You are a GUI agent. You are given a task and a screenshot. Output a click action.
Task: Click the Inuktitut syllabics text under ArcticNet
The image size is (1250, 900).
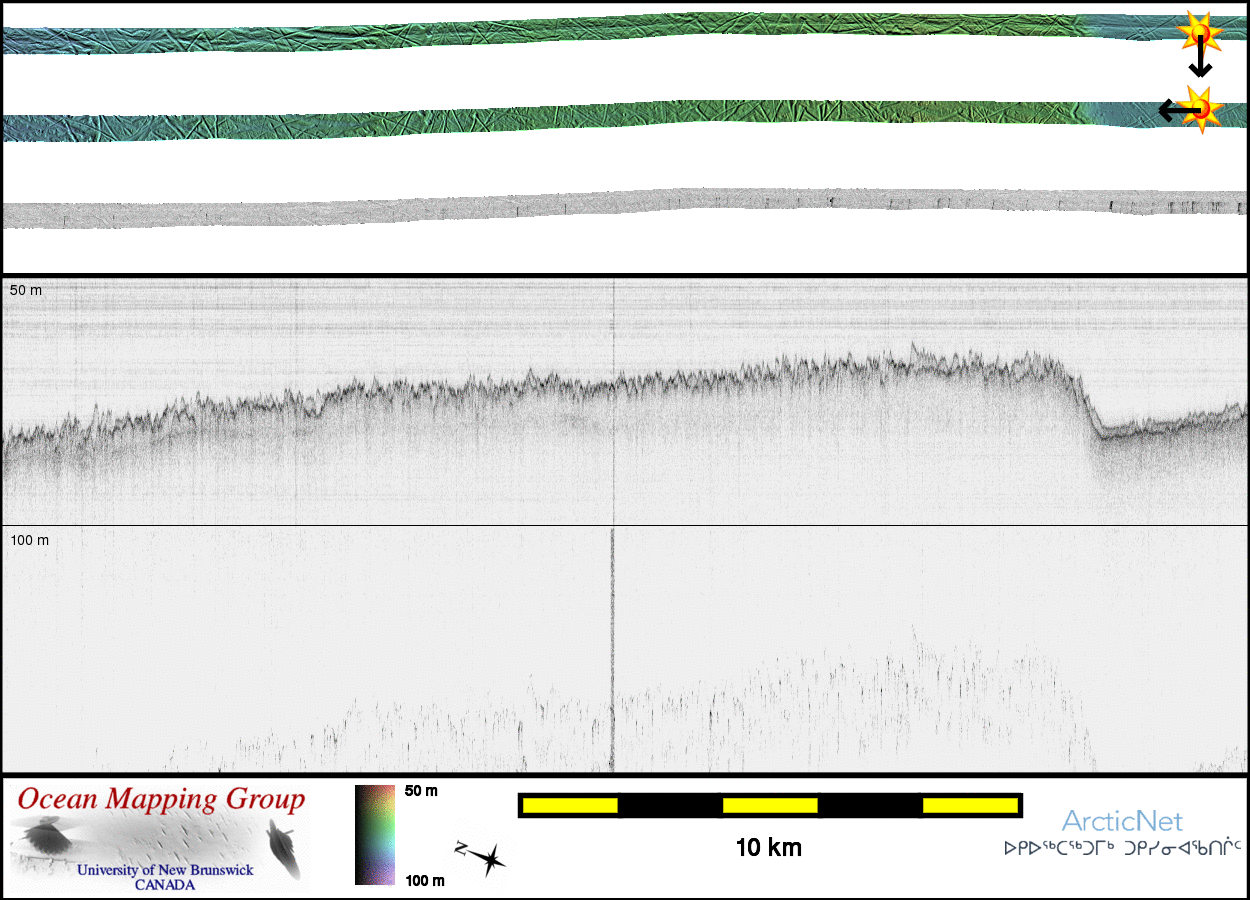pos(1122,849)
